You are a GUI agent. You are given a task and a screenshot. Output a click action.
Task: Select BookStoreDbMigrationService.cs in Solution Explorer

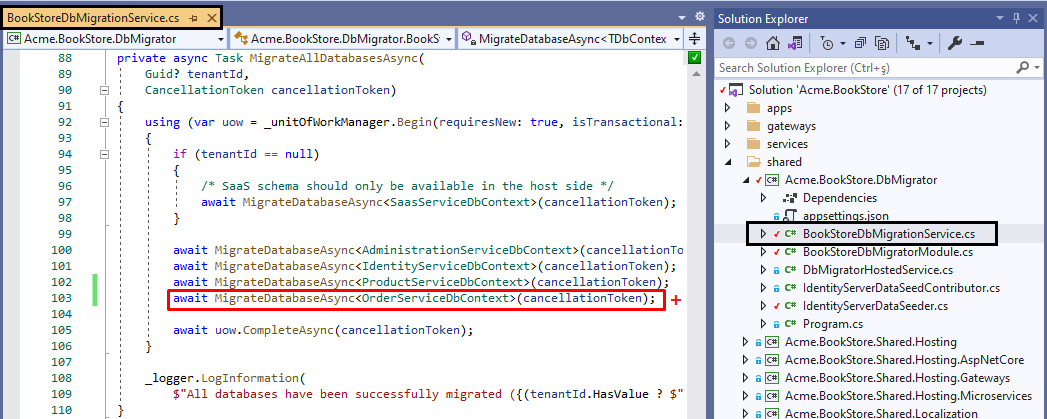coord(889,234)
